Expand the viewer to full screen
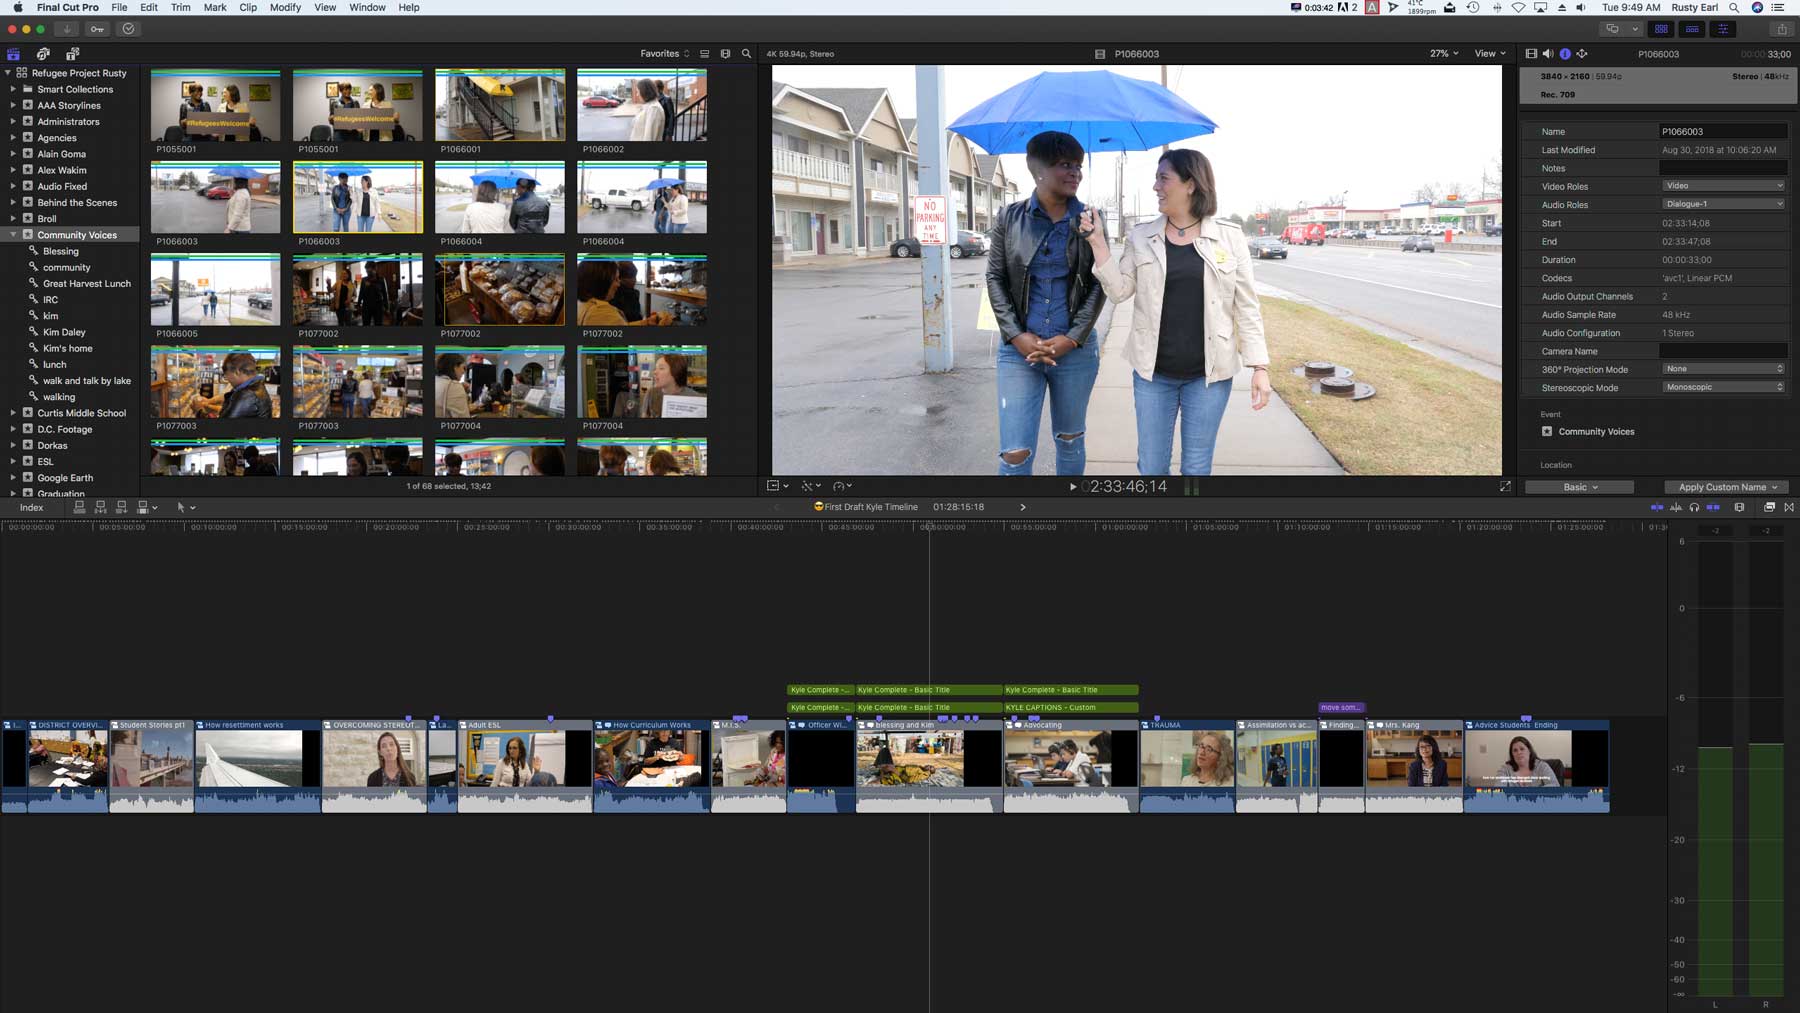Screen dimensions: 1800x1013 pos(1505,487)
